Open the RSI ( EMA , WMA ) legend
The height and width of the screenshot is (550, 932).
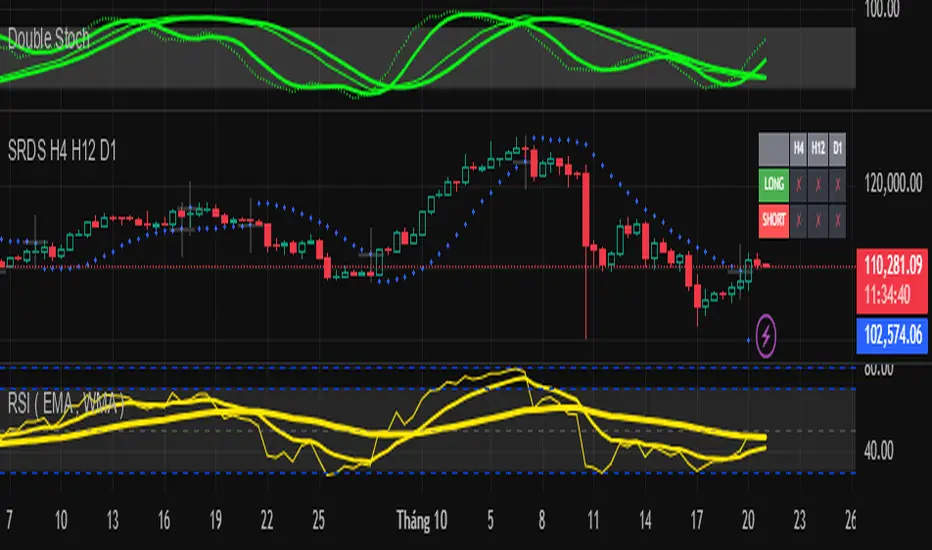[x=66, y=406]
